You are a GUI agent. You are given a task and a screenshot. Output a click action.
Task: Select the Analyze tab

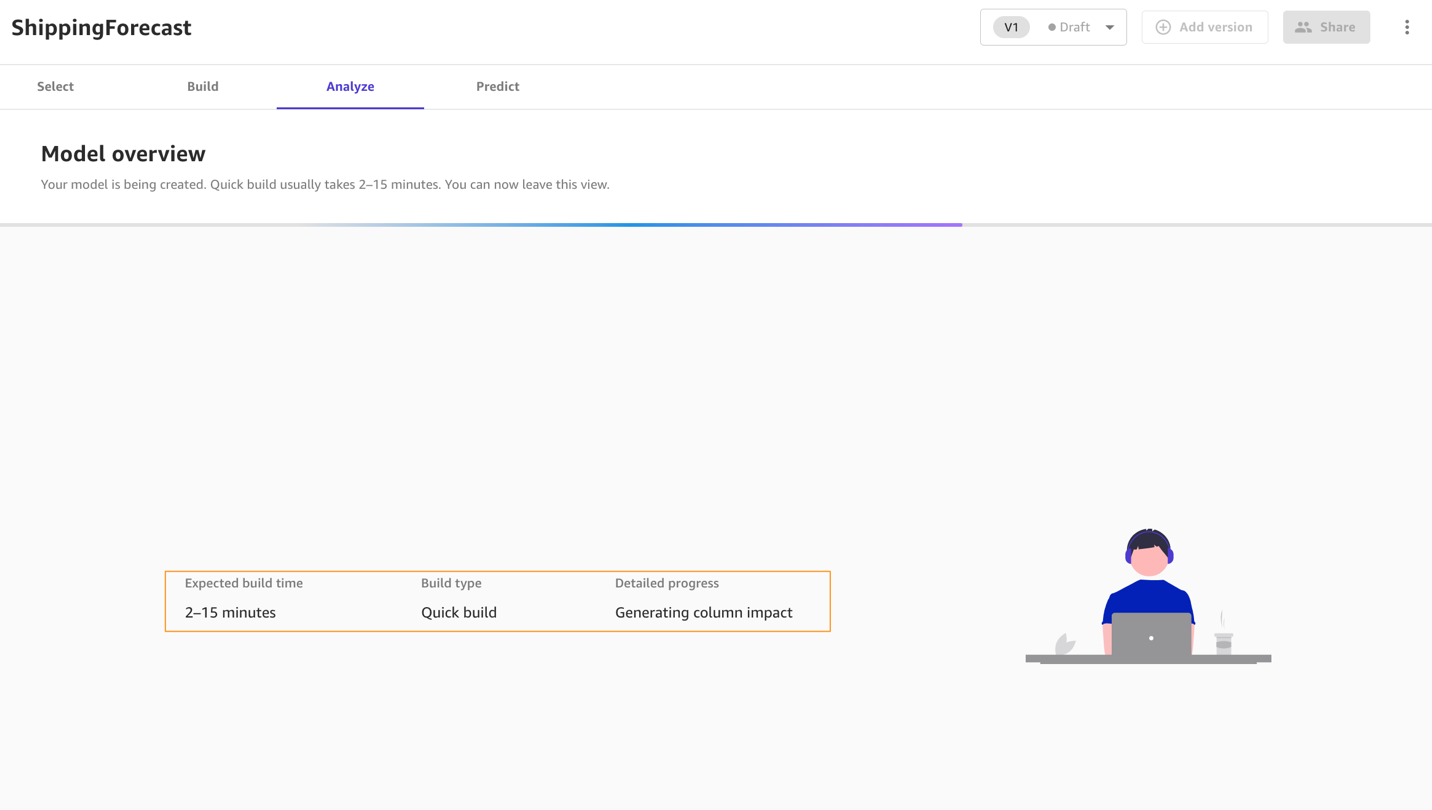[350, 87]
